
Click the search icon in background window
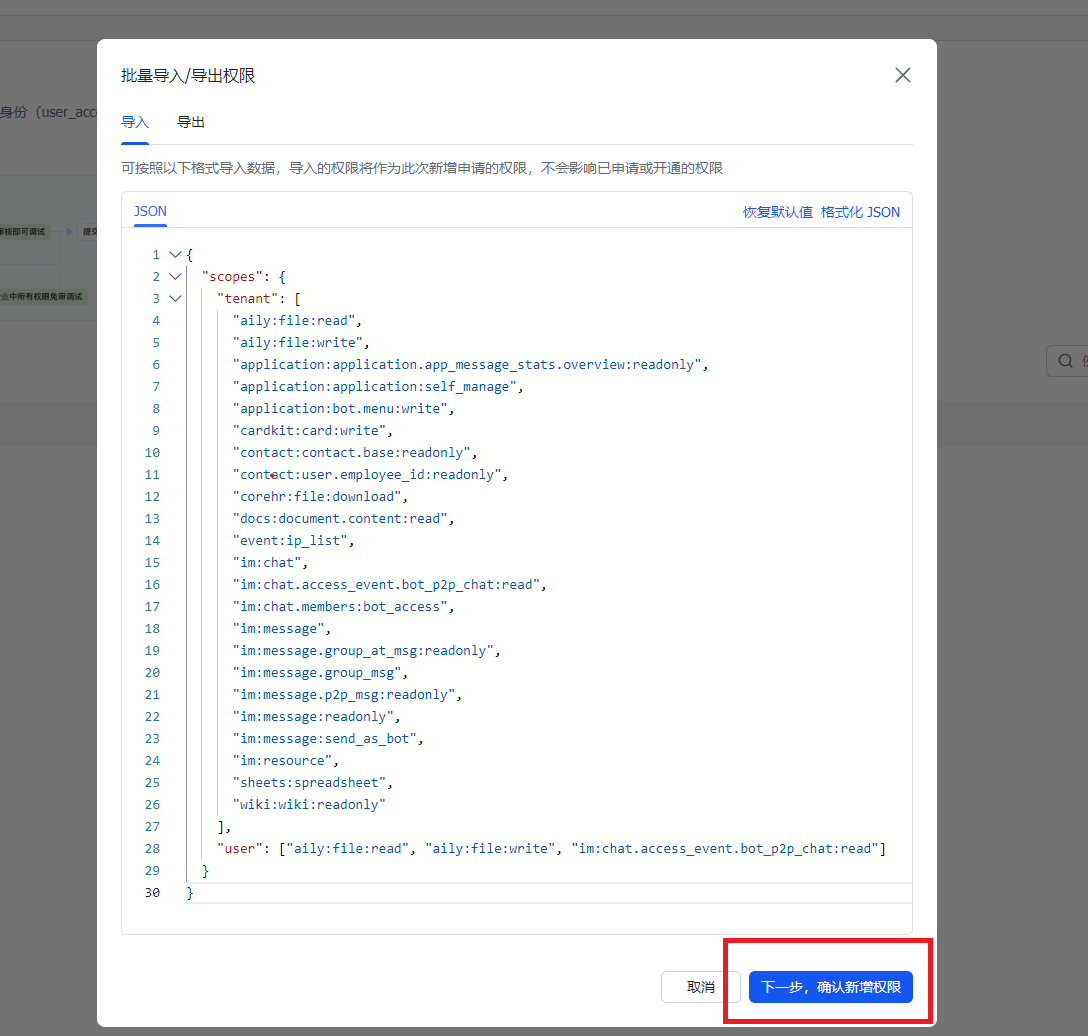[x=1065, y=361]
